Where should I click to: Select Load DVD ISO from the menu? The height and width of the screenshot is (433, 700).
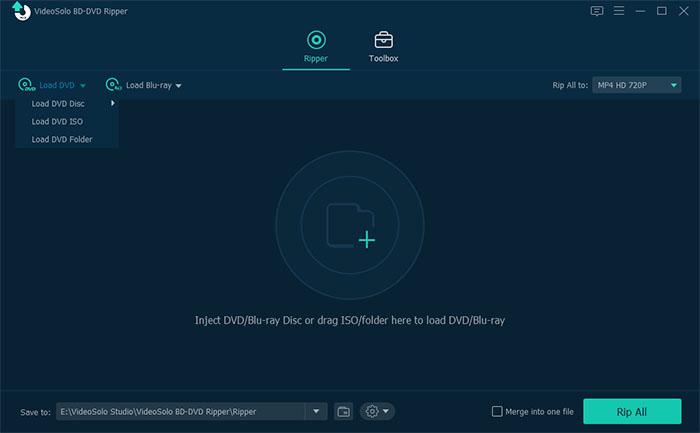[57, 121]
